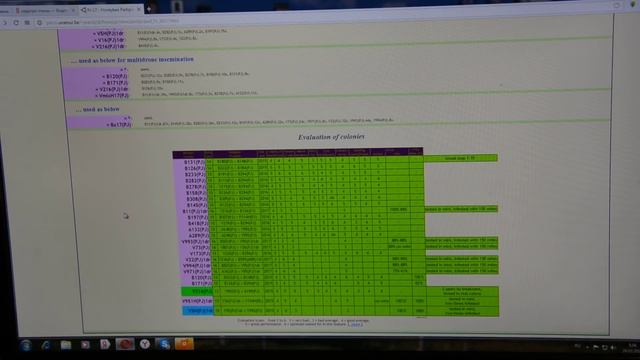
Task: Open B233(PJ) row in evaluation table
Action: pyautogui.click(x=195, y=174)
